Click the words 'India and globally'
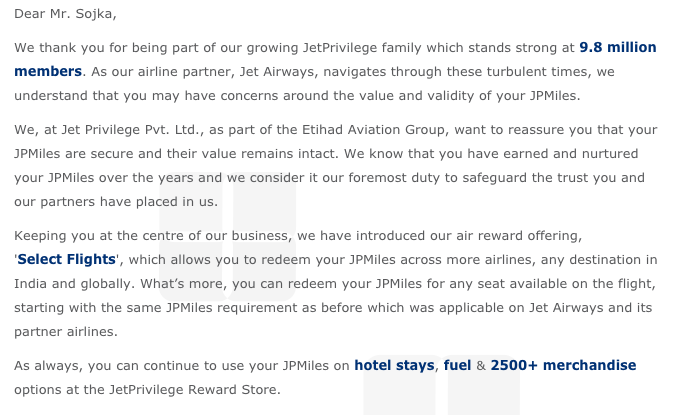The image size is (675, 415). coord(74,283)
